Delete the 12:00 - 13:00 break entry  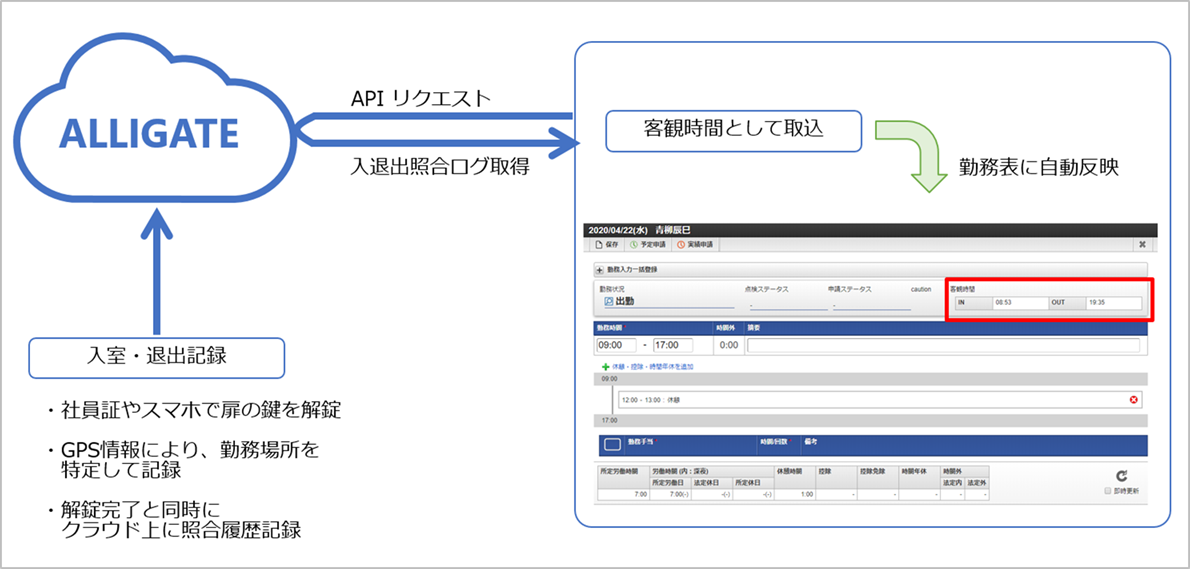click(x=1134, y=399)
